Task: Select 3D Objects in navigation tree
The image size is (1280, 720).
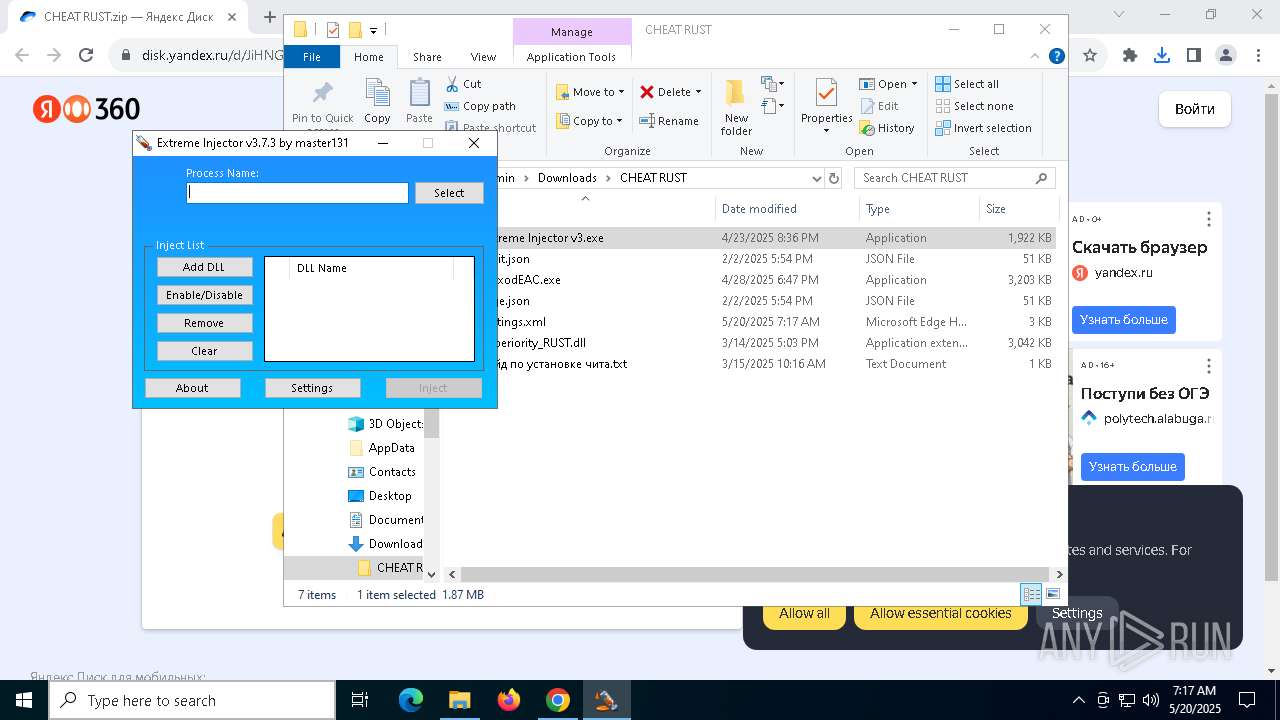Action: pos(386,424)
